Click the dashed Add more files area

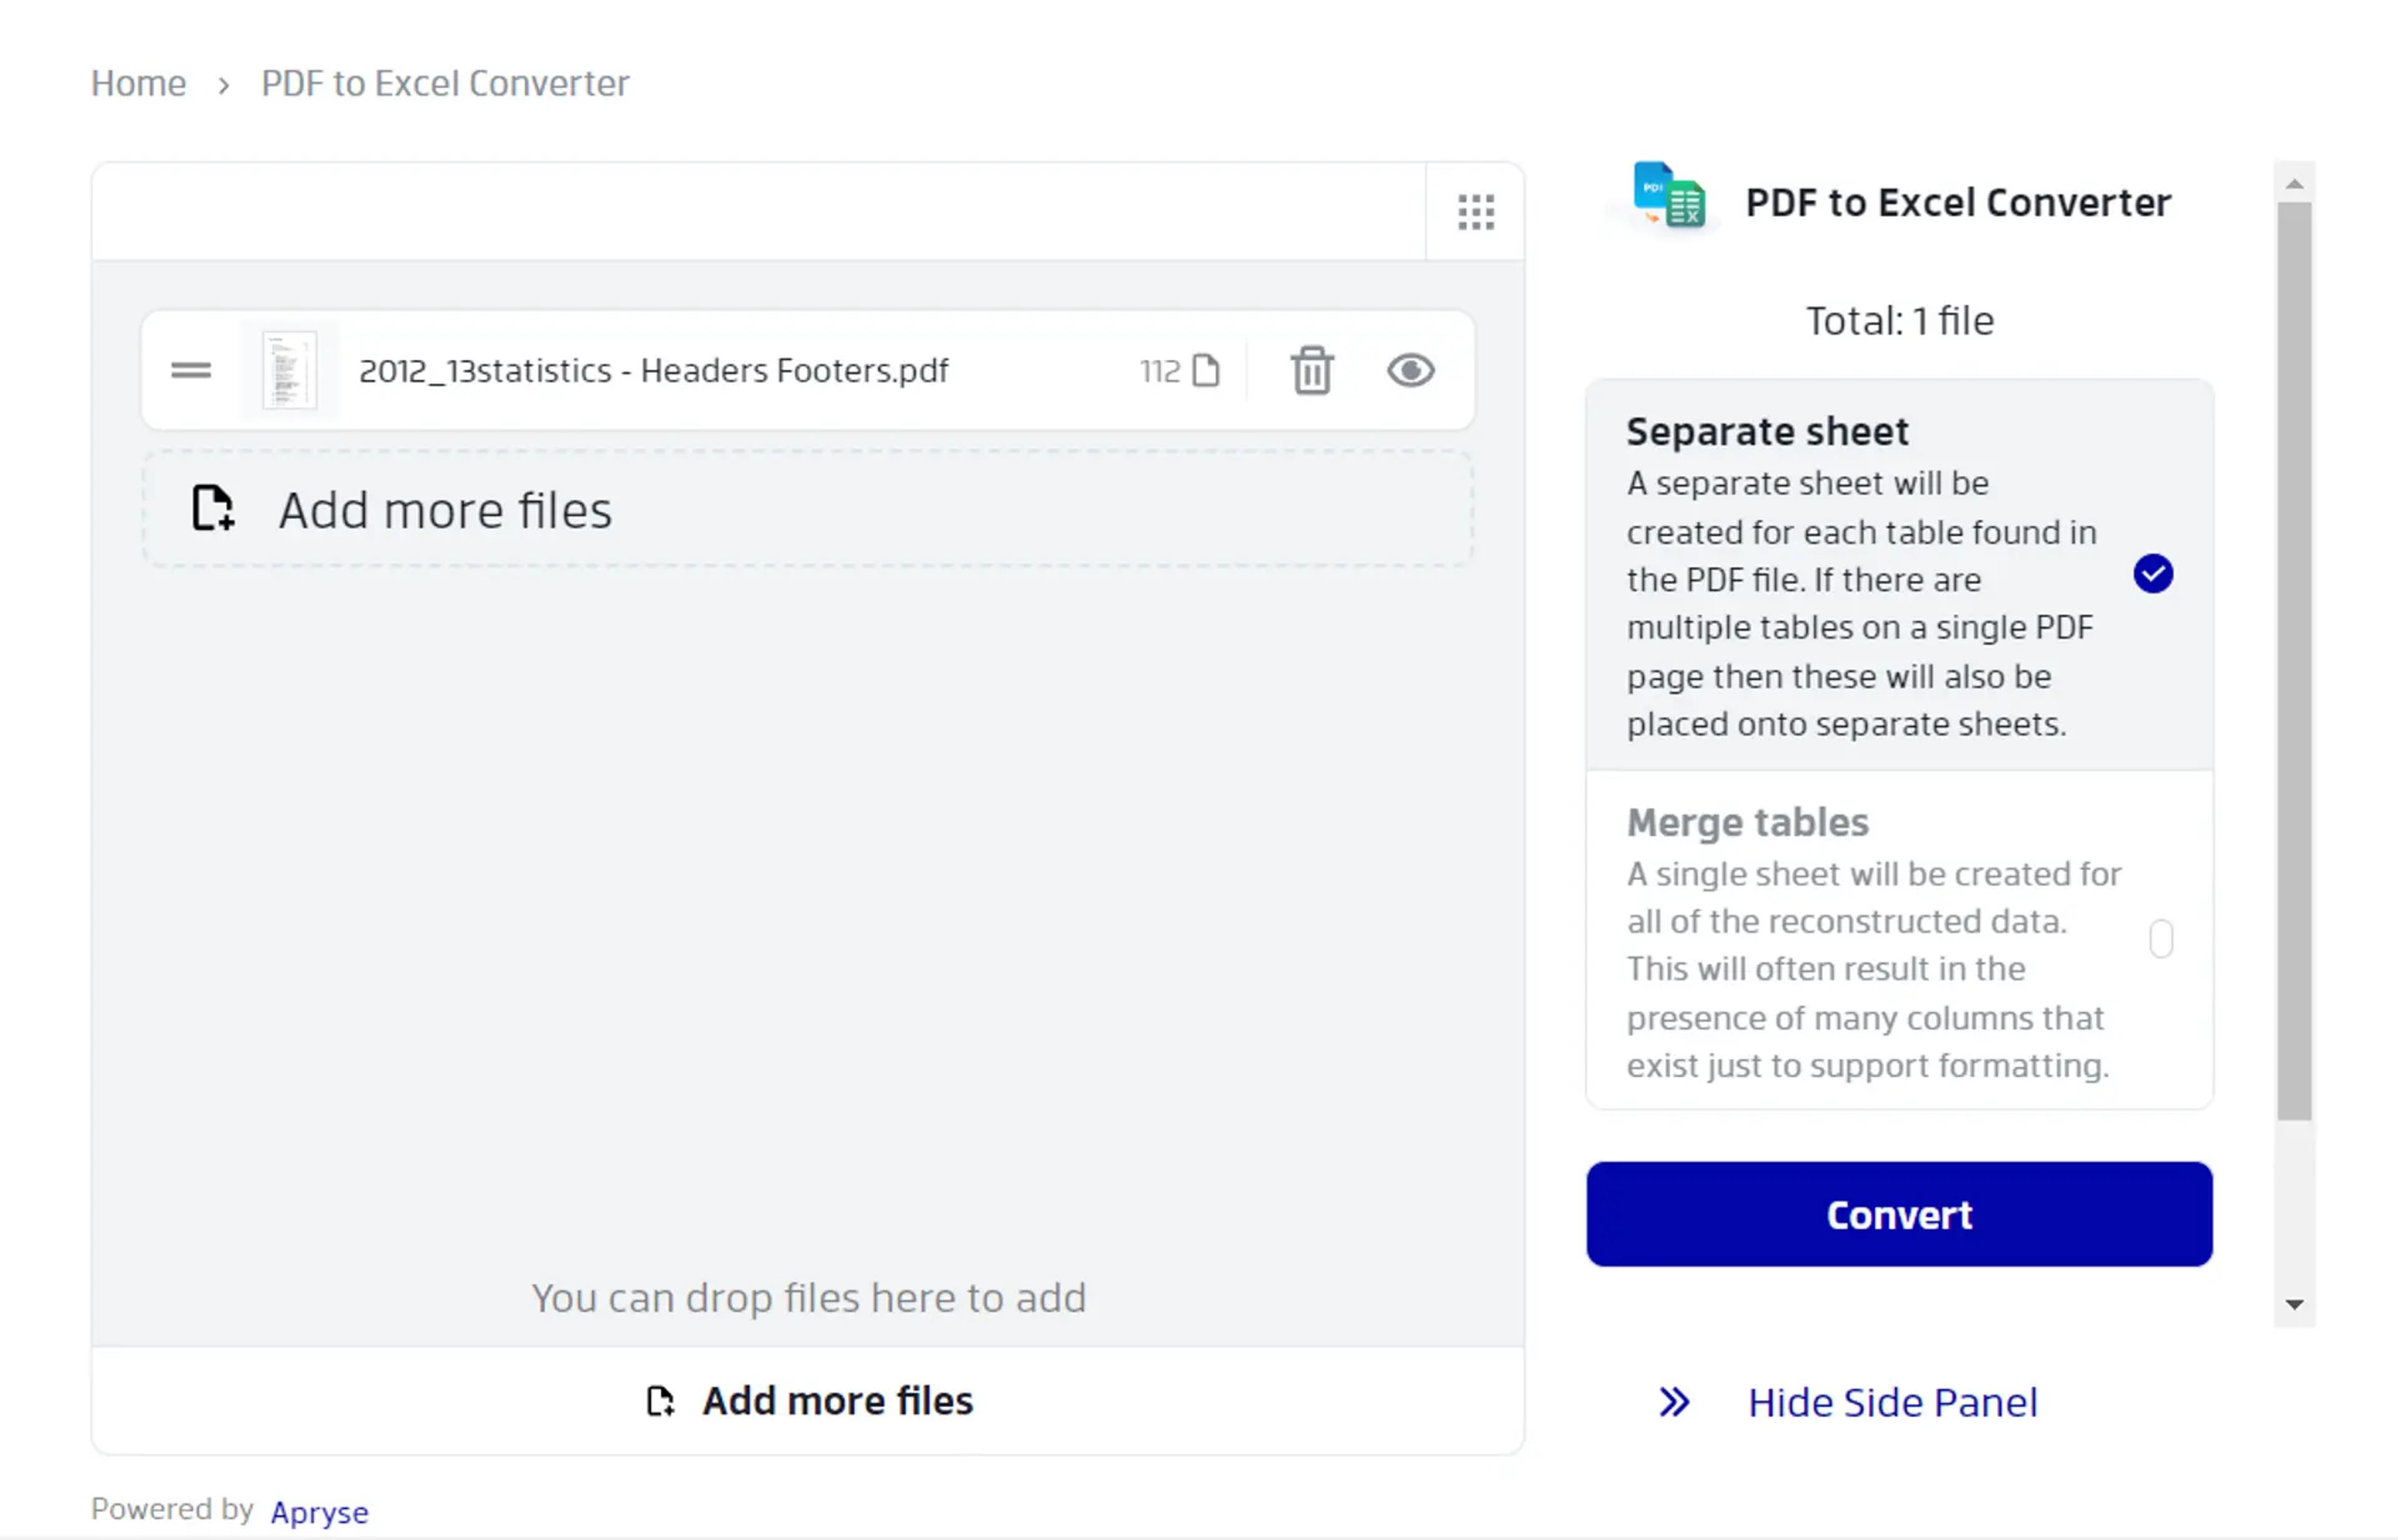[x=807, y=509]
